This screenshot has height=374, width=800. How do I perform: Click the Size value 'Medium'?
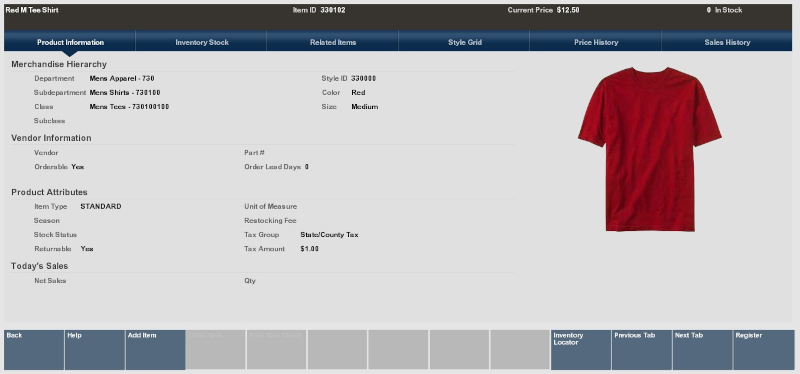tap(365, 107)
